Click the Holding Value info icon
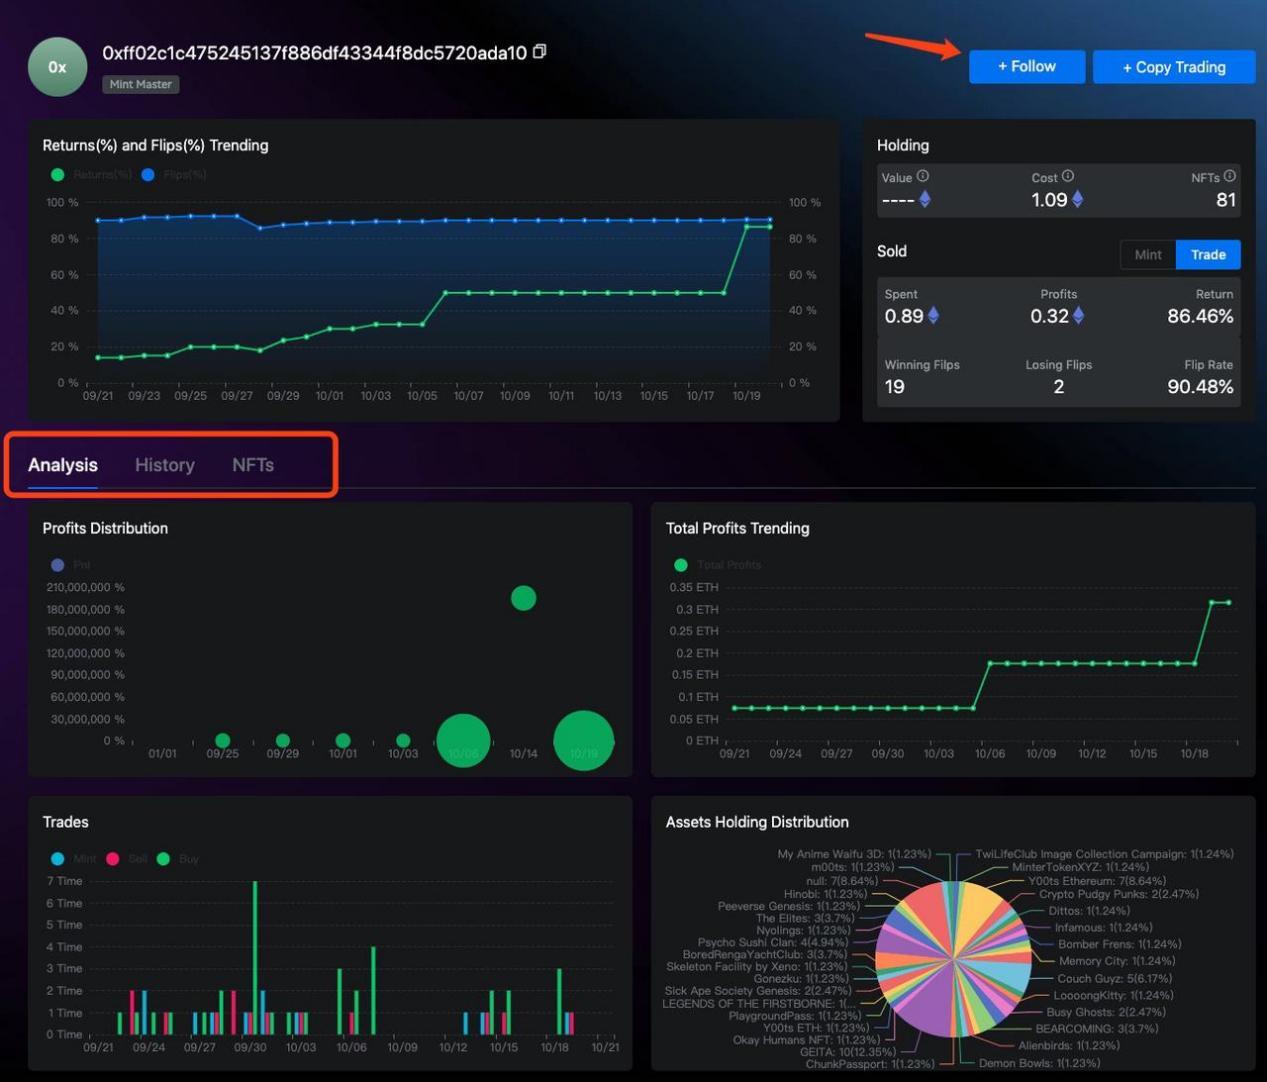 (923, 177)
